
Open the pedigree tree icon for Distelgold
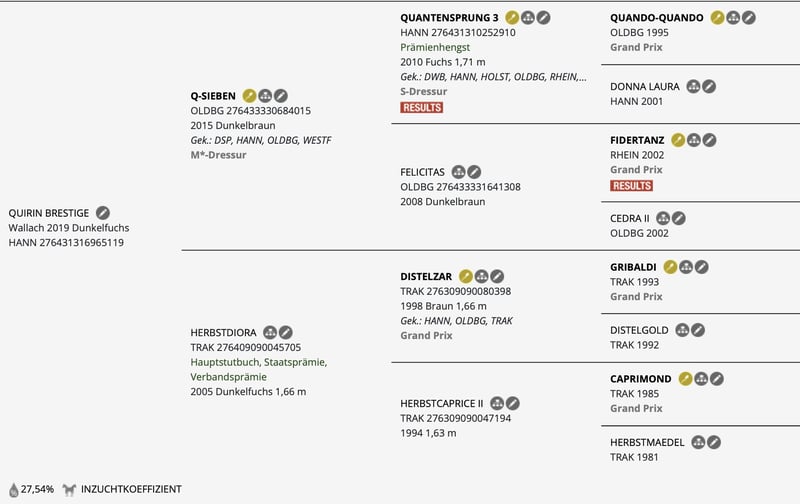click(682, 330)
